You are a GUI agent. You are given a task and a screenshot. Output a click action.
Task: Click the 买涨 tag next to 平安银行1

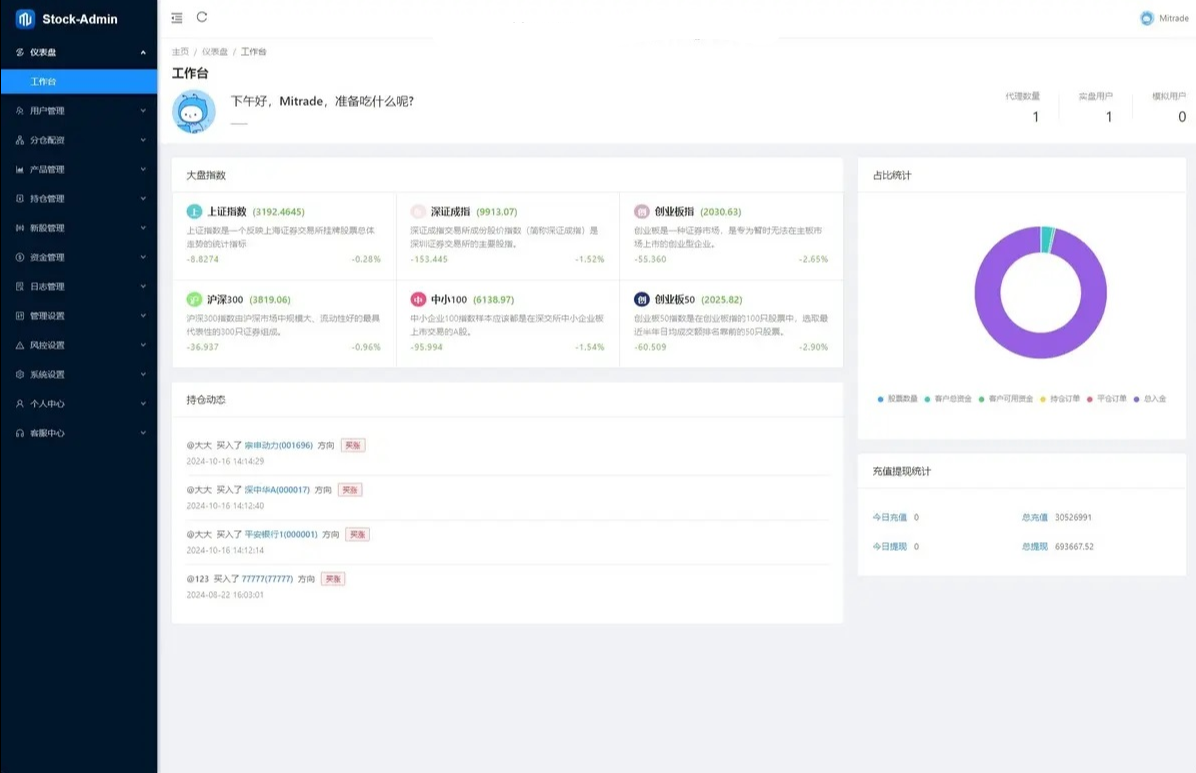[358, 534]
